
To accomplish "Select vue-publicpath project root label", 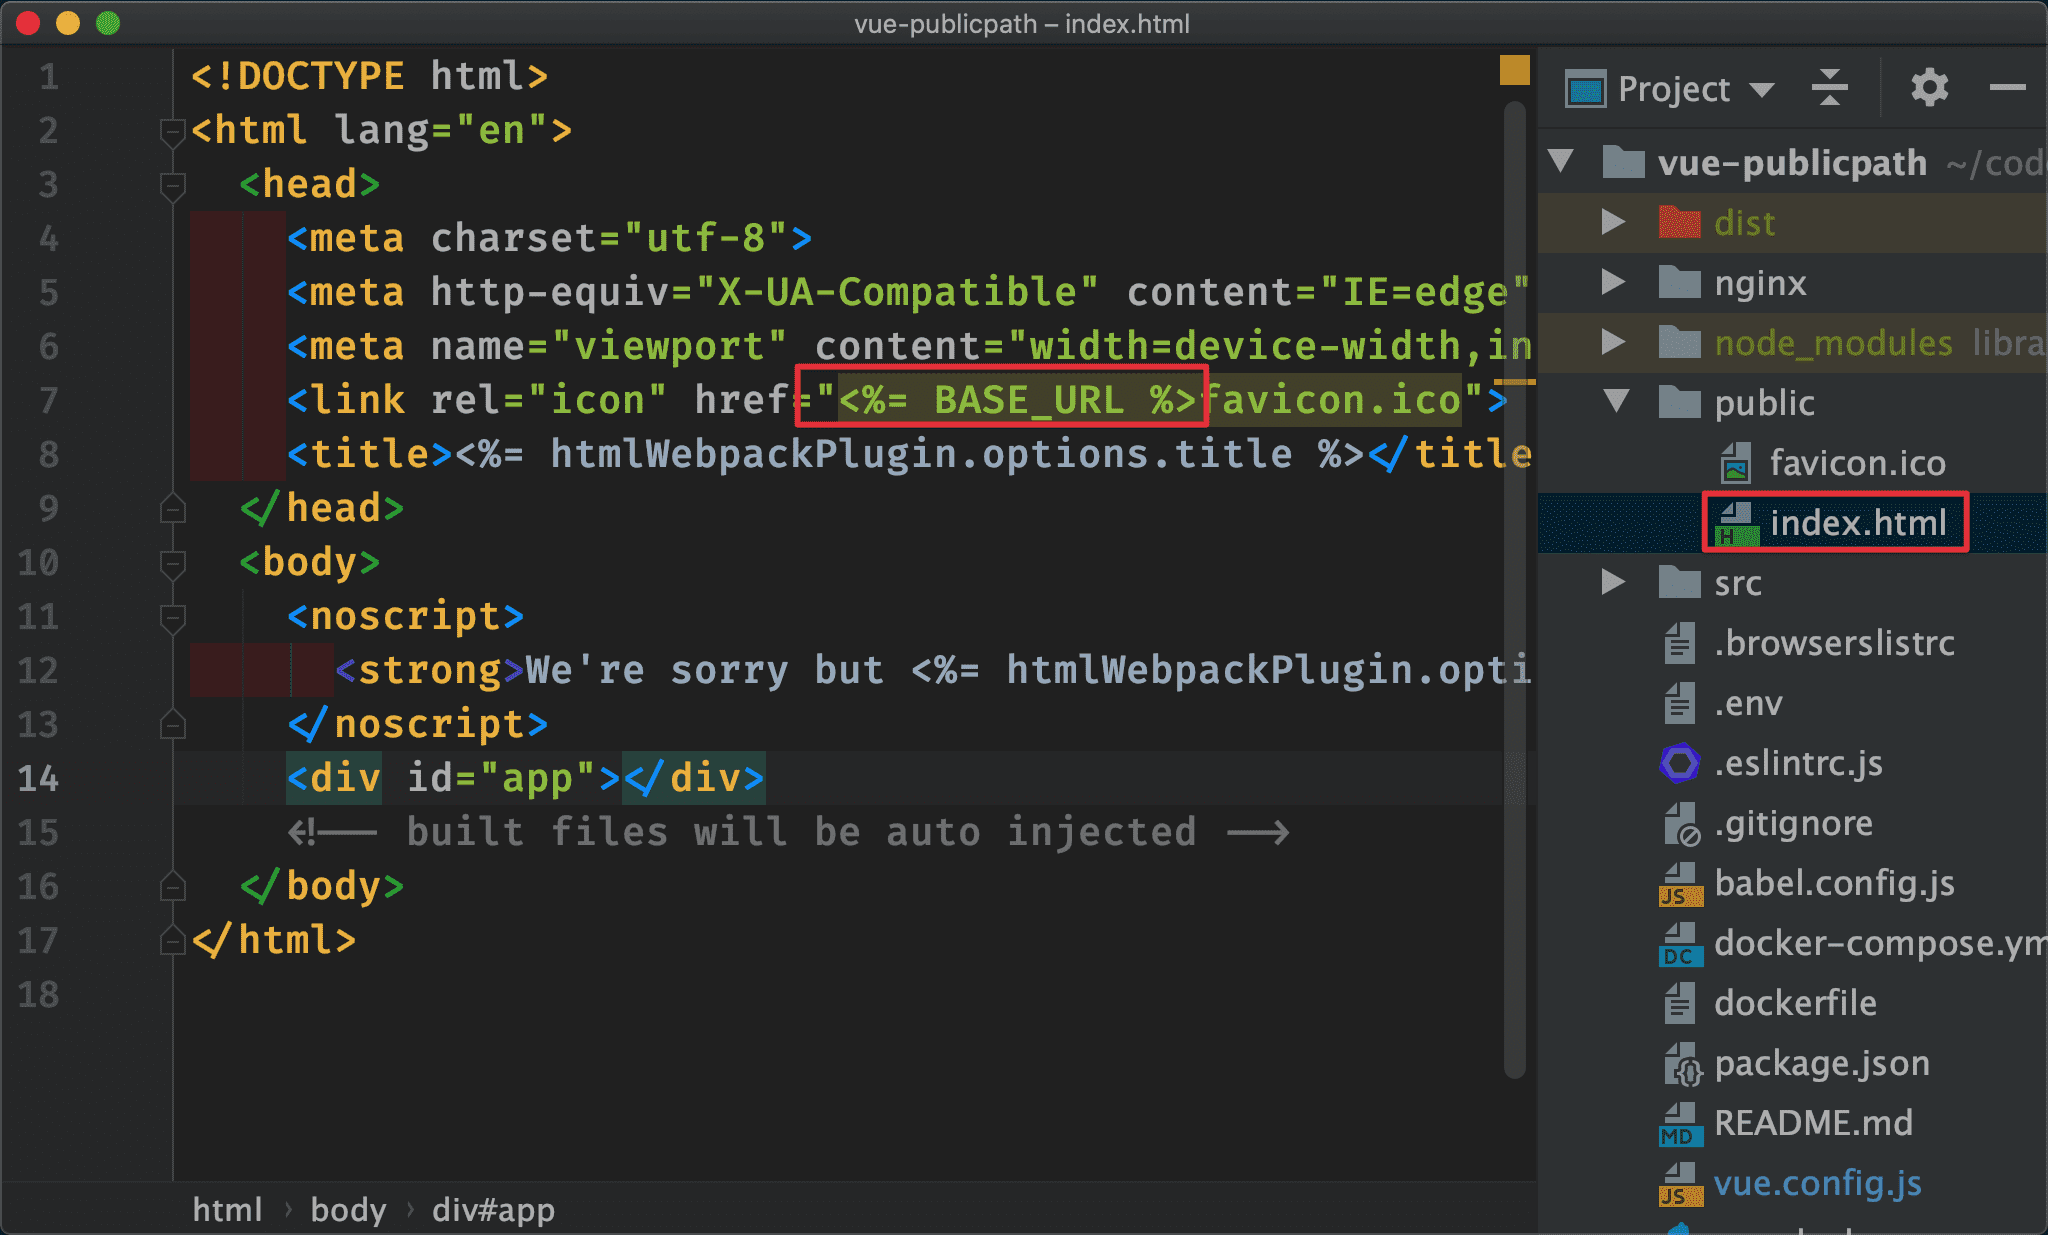I will pyautogui.click(x=1791, y=162).
